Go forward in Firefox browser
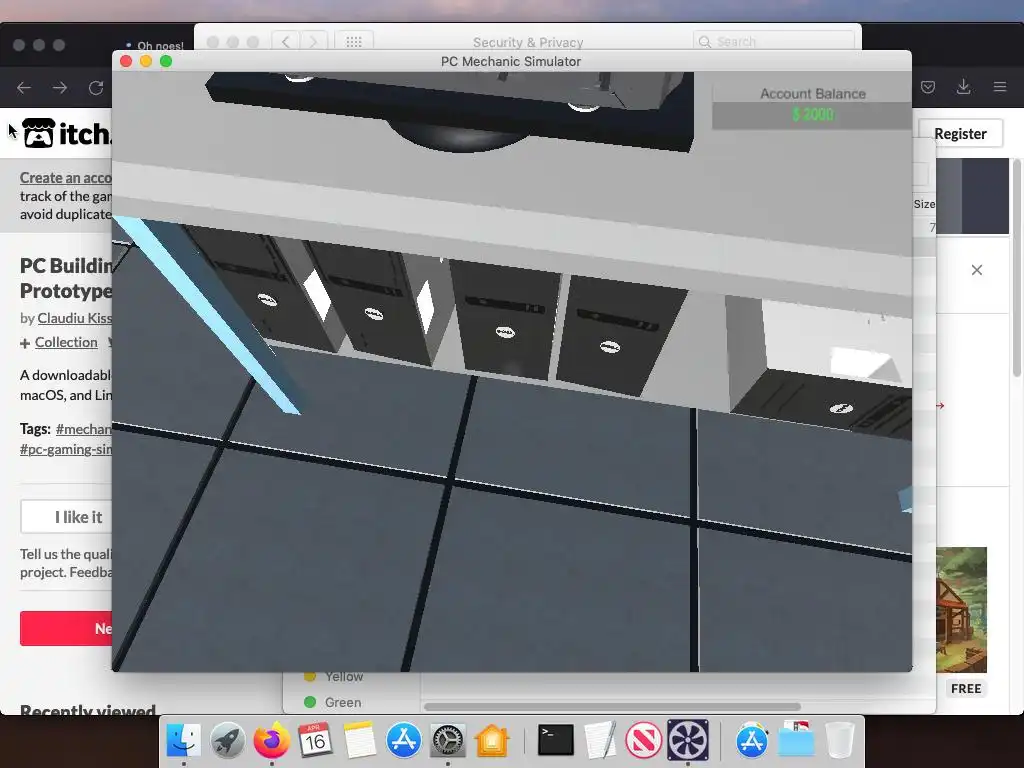The width and height of the screenshot is (1024, 768). coord(60,88)
